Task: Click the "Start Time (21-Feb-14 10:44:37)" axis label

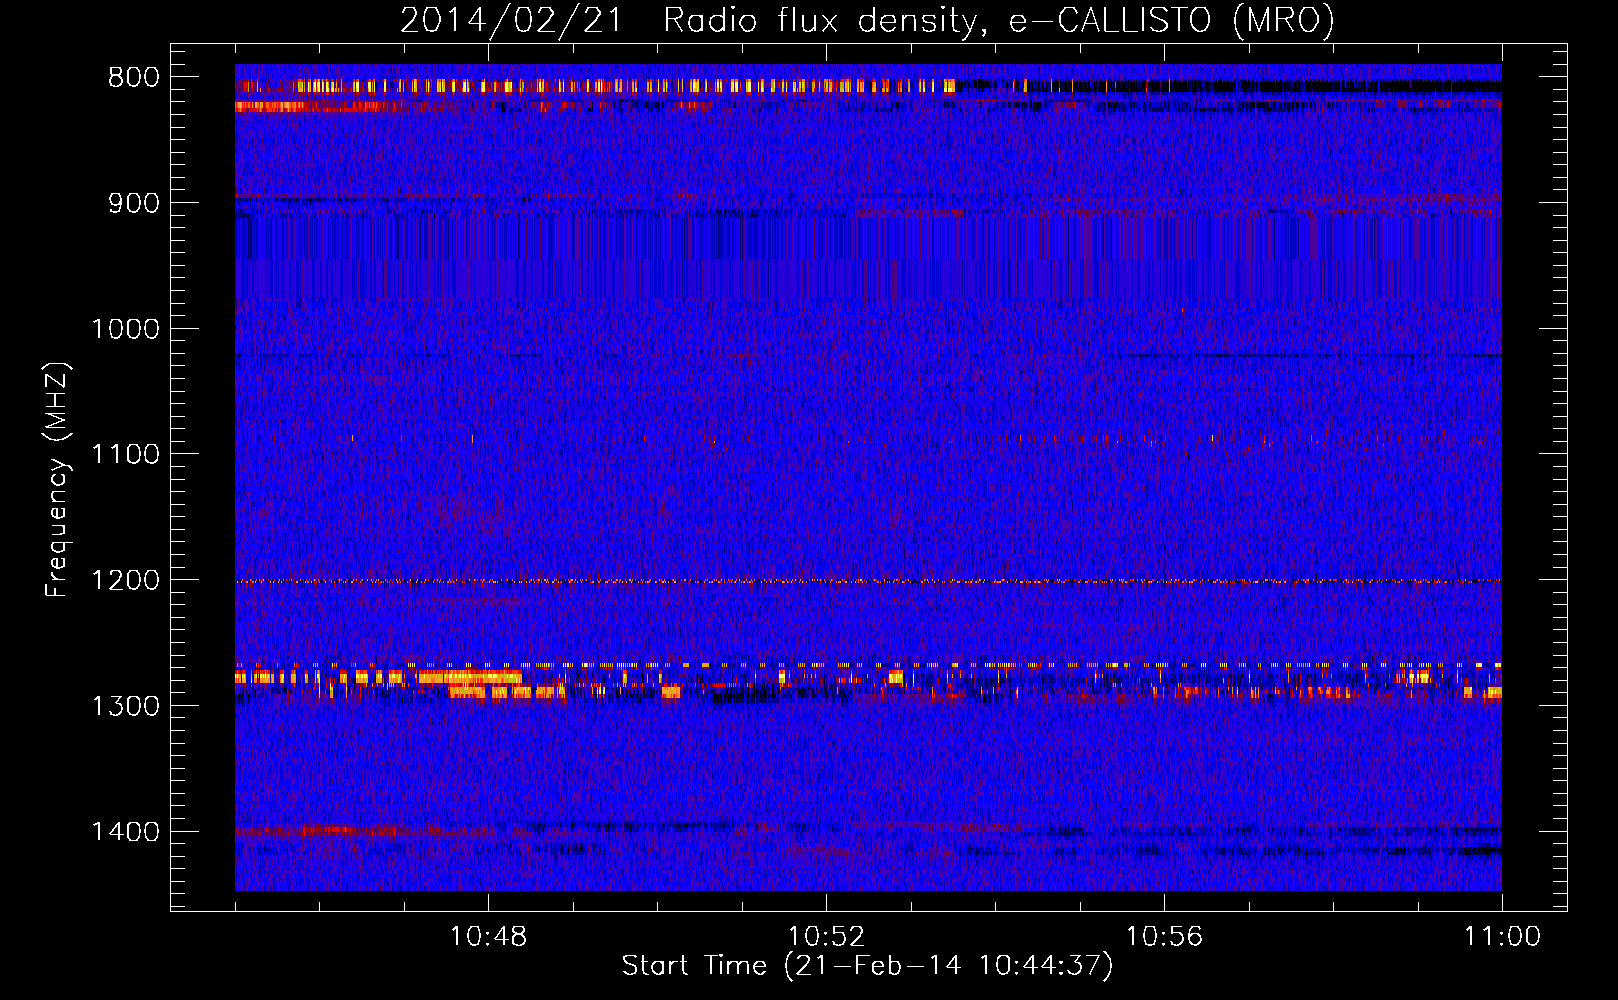Action: coord(867,966)
